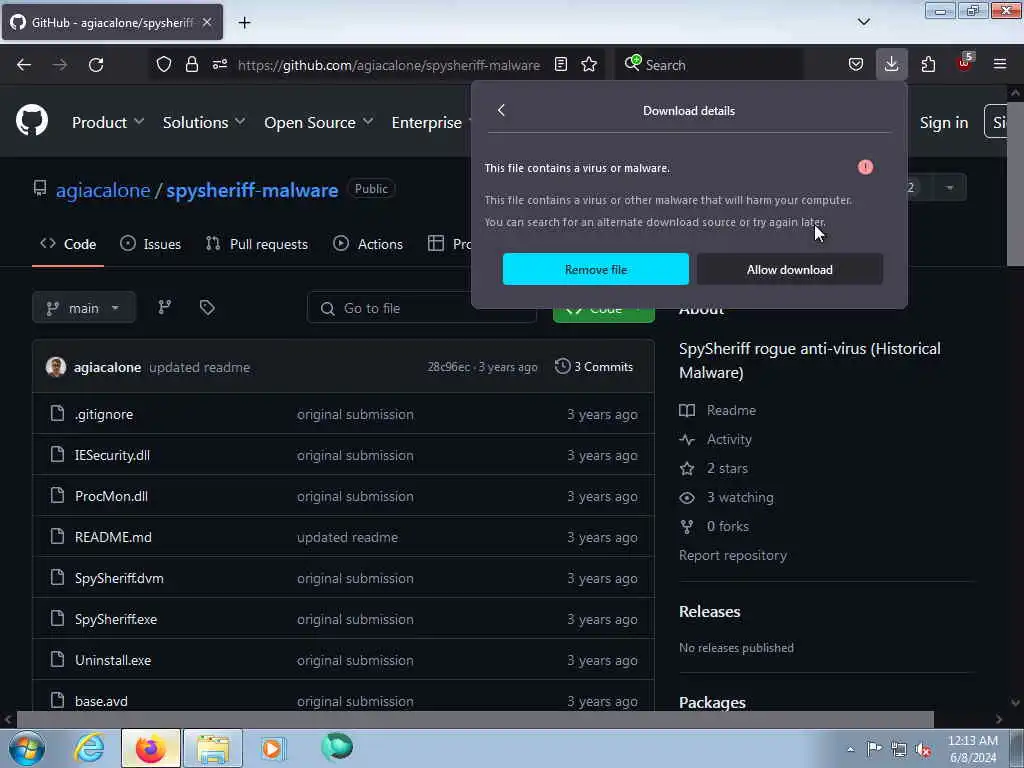The image size is (1024, 768).
Task: Open the SpySheriff.exe file
Action: coord(116,619)
